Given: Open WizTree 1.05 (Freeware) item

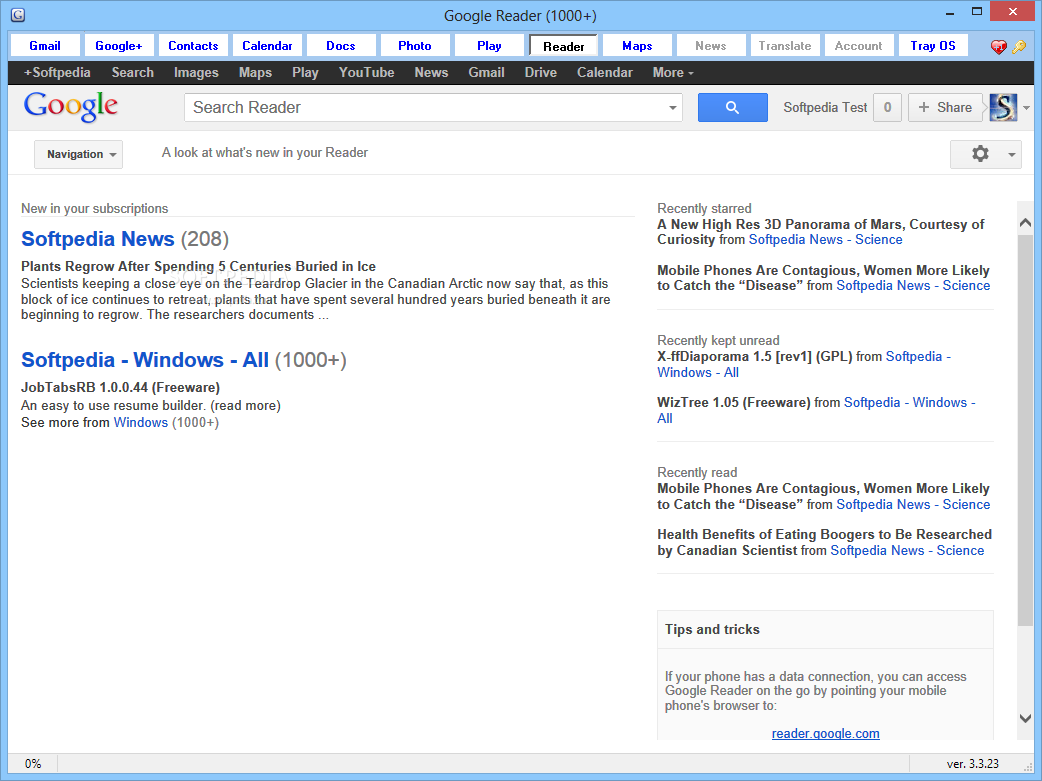Looking at the screenshot, I should [x=734, y=403].
